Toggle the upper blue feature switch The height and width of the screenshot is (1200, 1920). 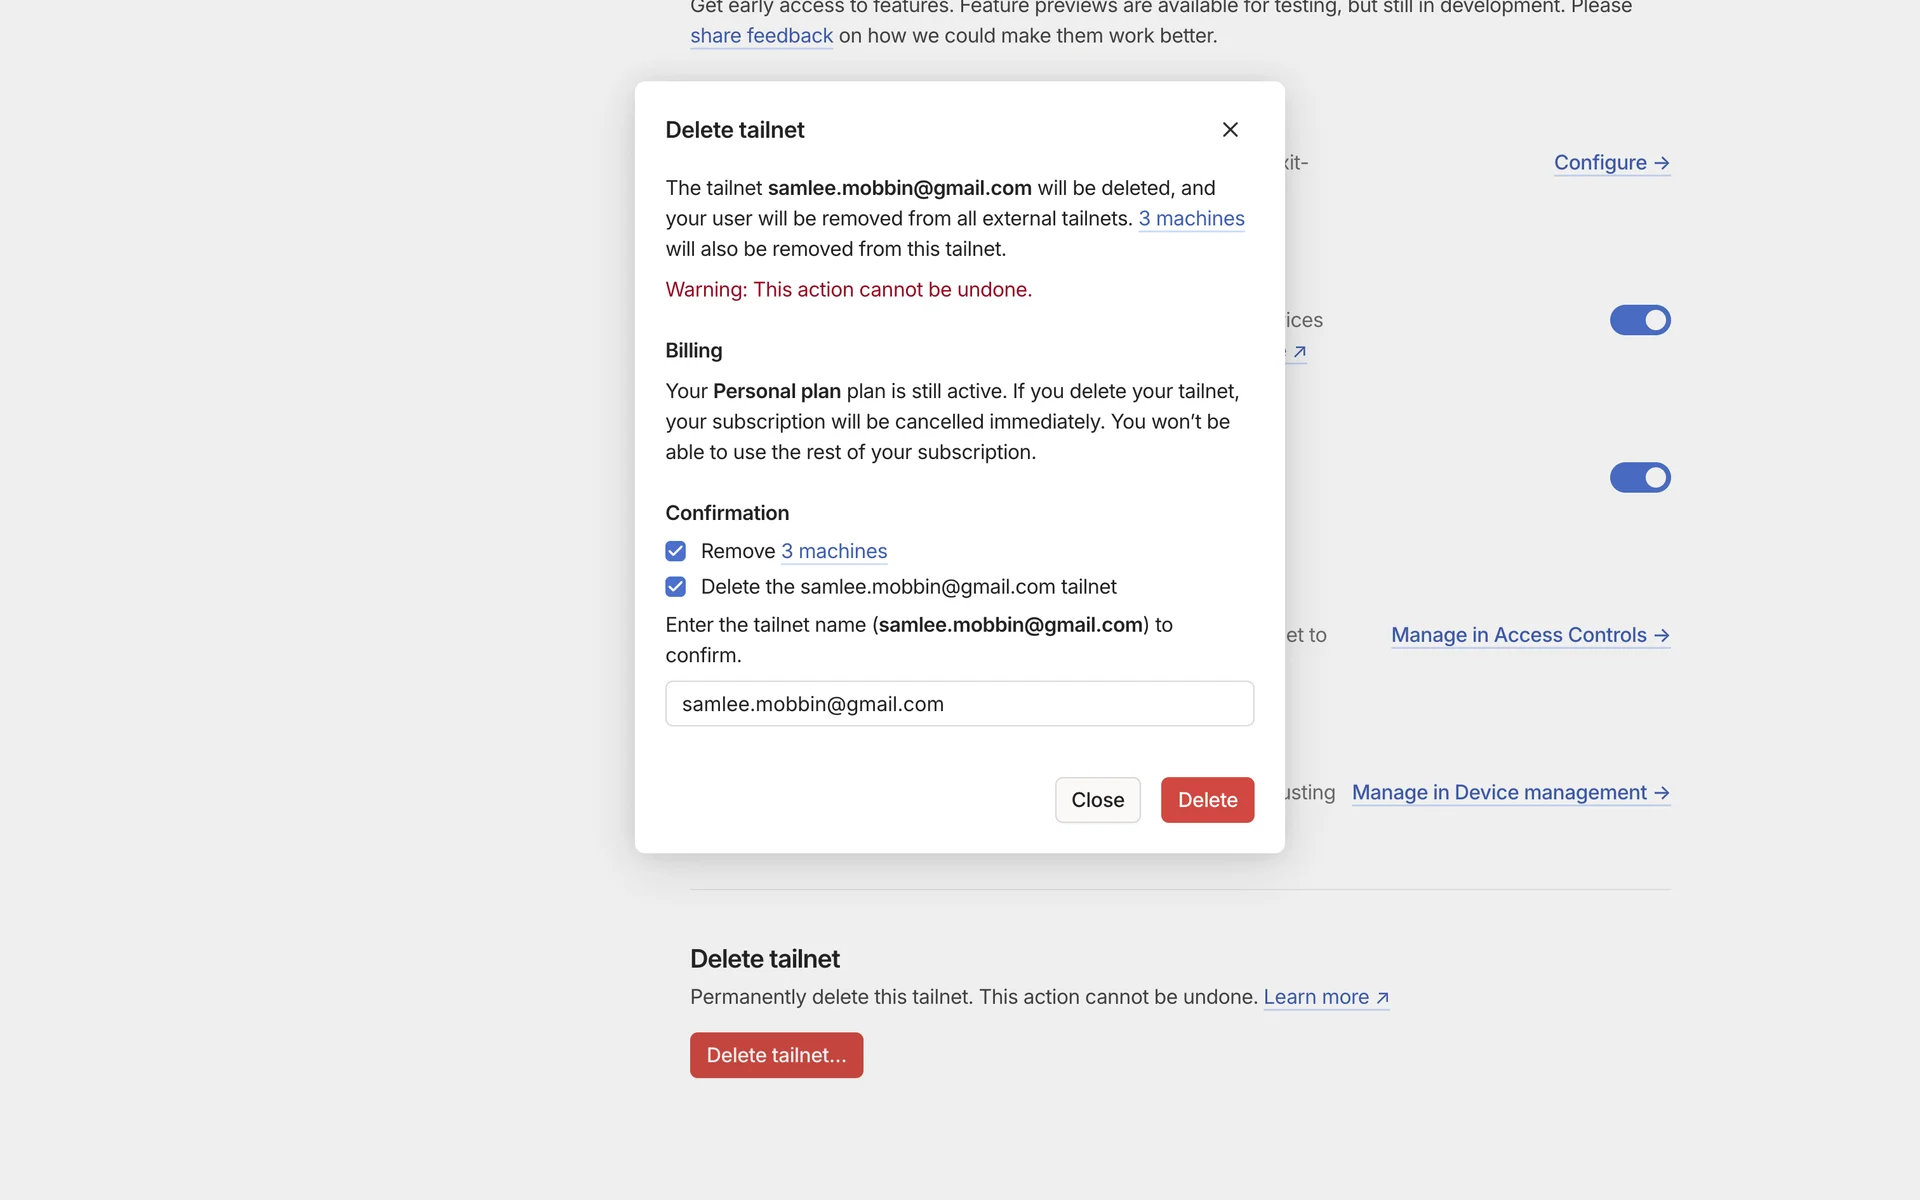(x=1639, y=320)
